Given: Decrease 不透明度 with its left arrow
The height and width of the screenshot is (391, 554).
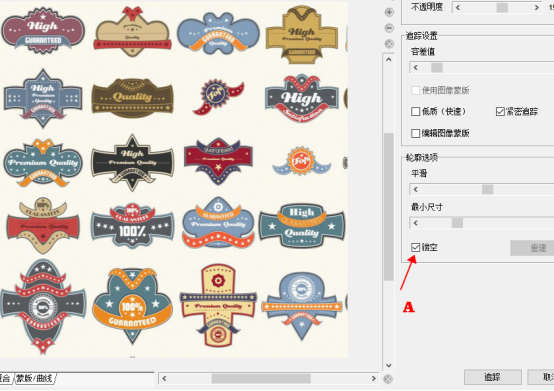Looking at the screenshot, I should [458, 7].
